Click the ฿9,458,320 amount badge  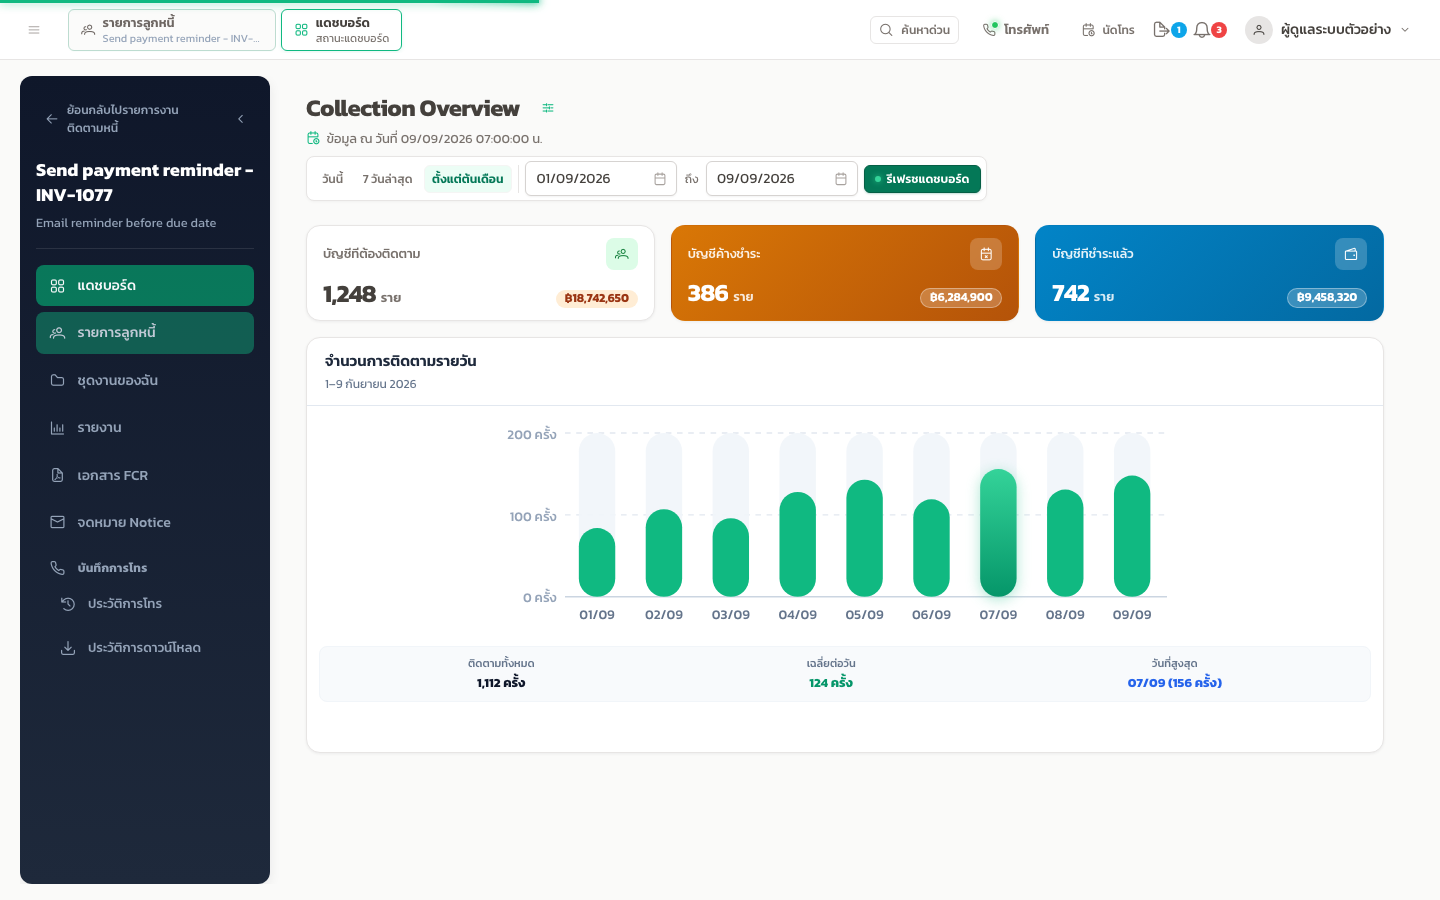1326,297
